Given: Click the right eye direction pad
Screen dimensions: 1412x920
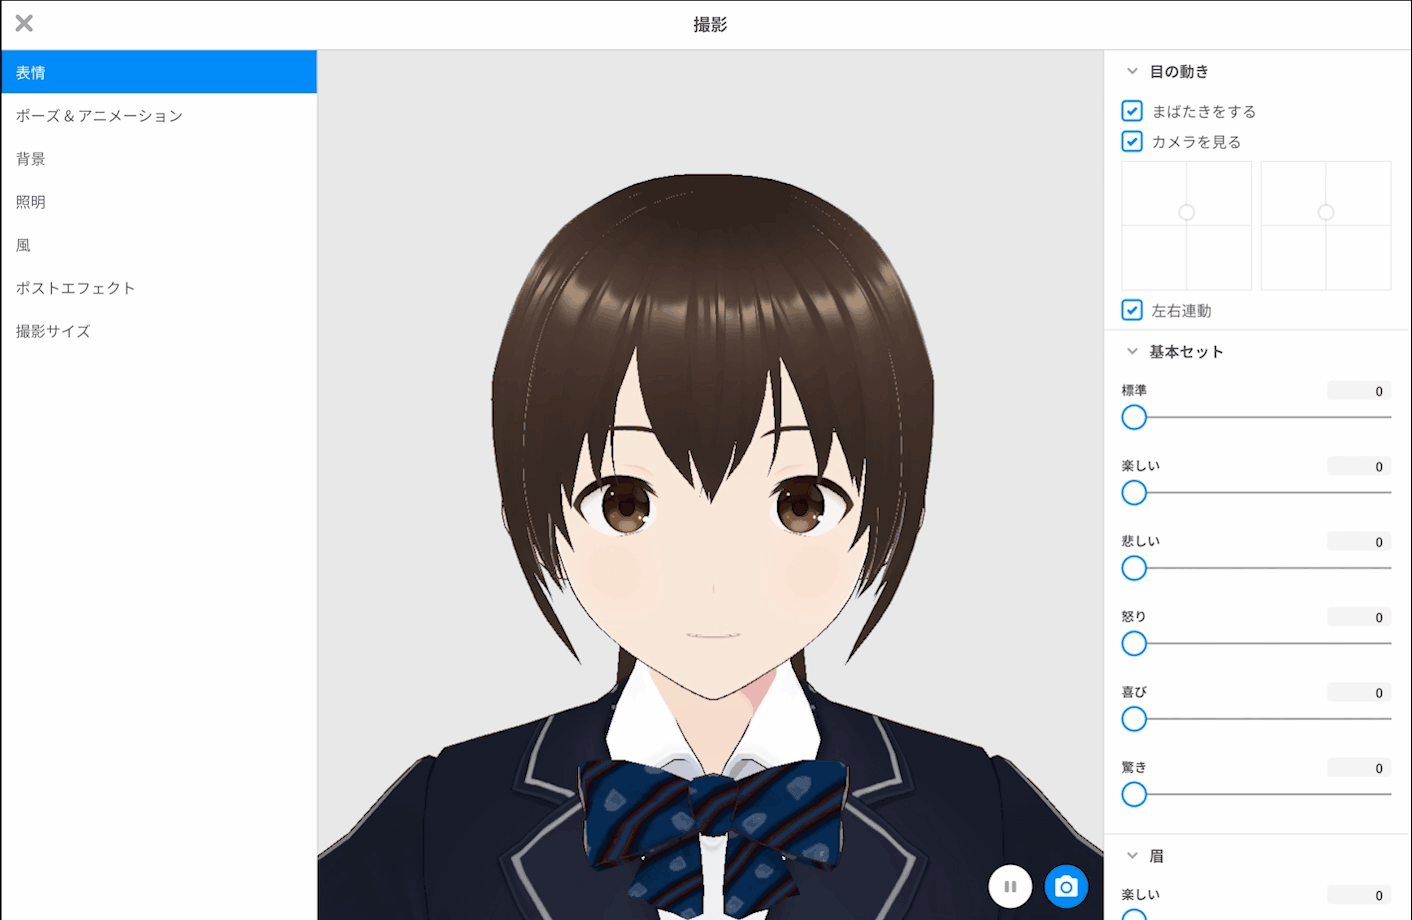Looking at the screenshot, I should [1326, 226].
